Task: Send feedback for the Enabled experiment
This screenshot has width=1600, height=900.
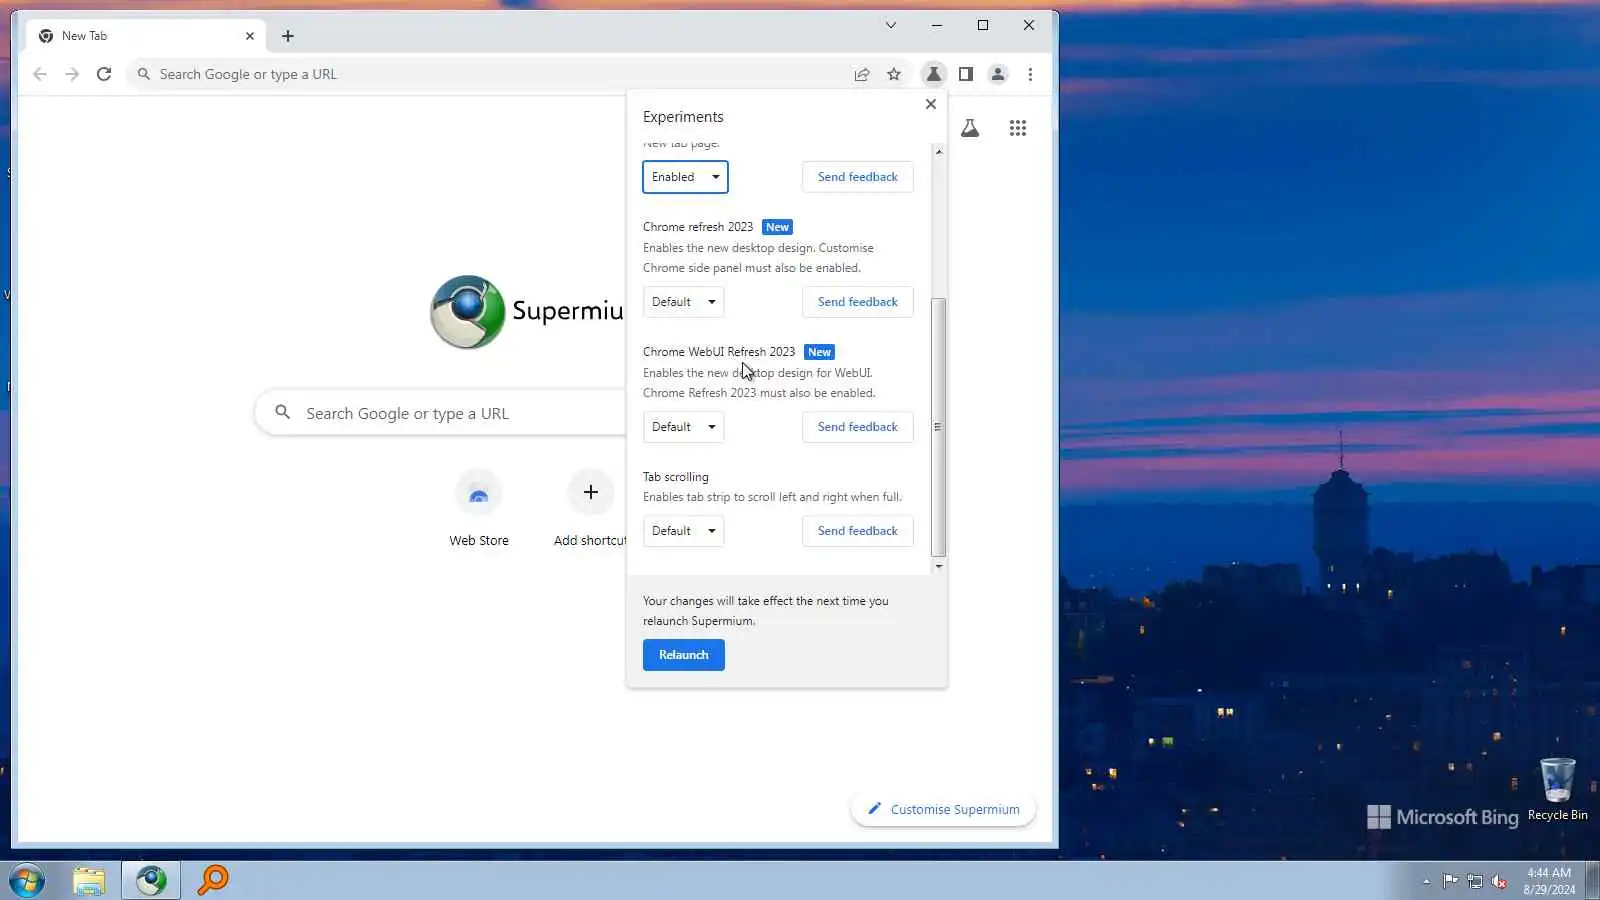Action: pos(858,177)
